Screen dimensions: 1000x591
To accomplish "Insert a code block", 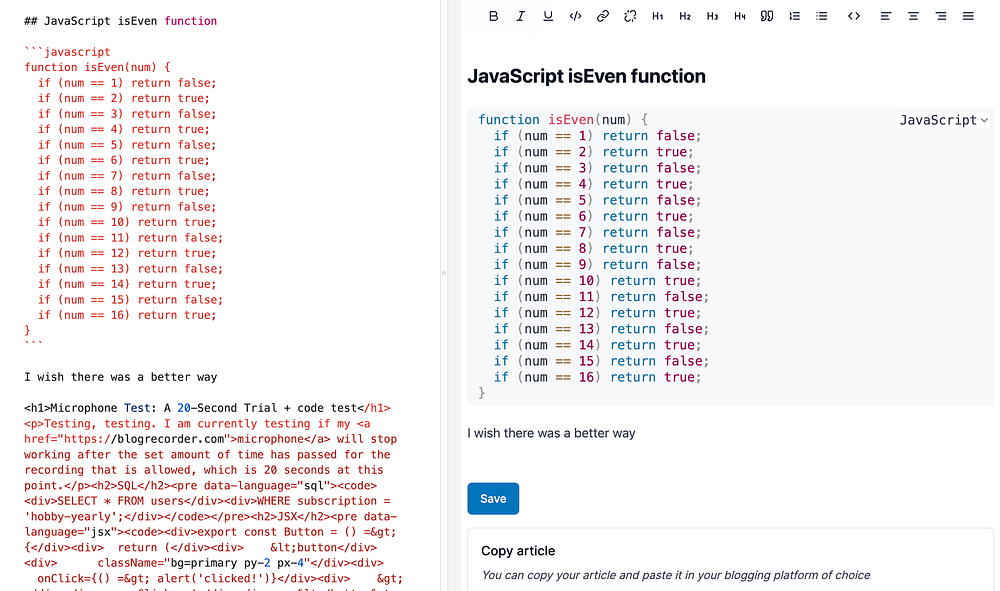I will tap(854, 16).
